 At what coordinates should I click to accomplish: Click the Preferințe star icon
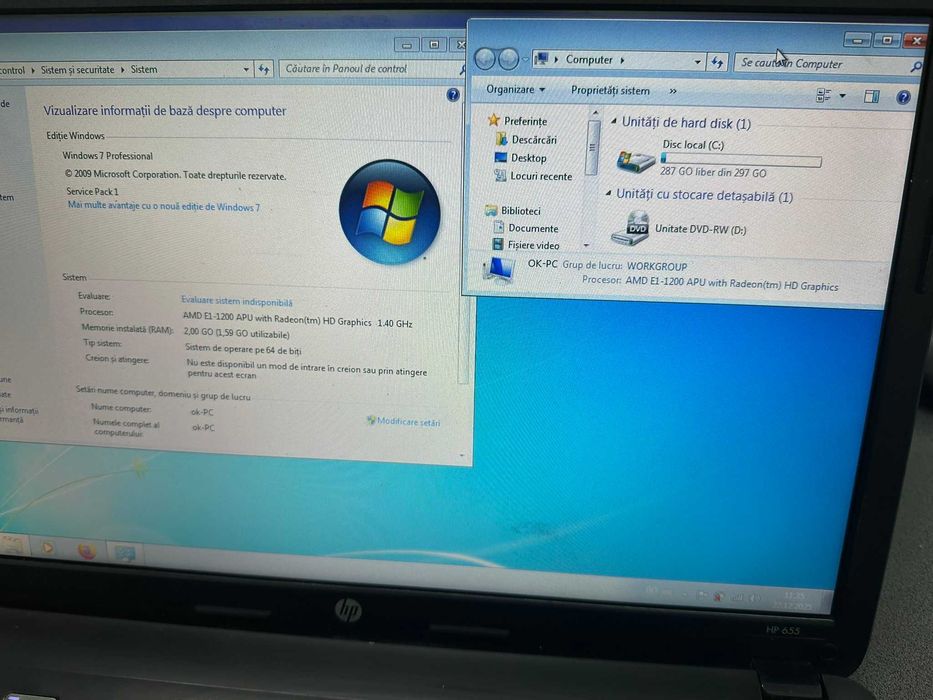point(493,120)
